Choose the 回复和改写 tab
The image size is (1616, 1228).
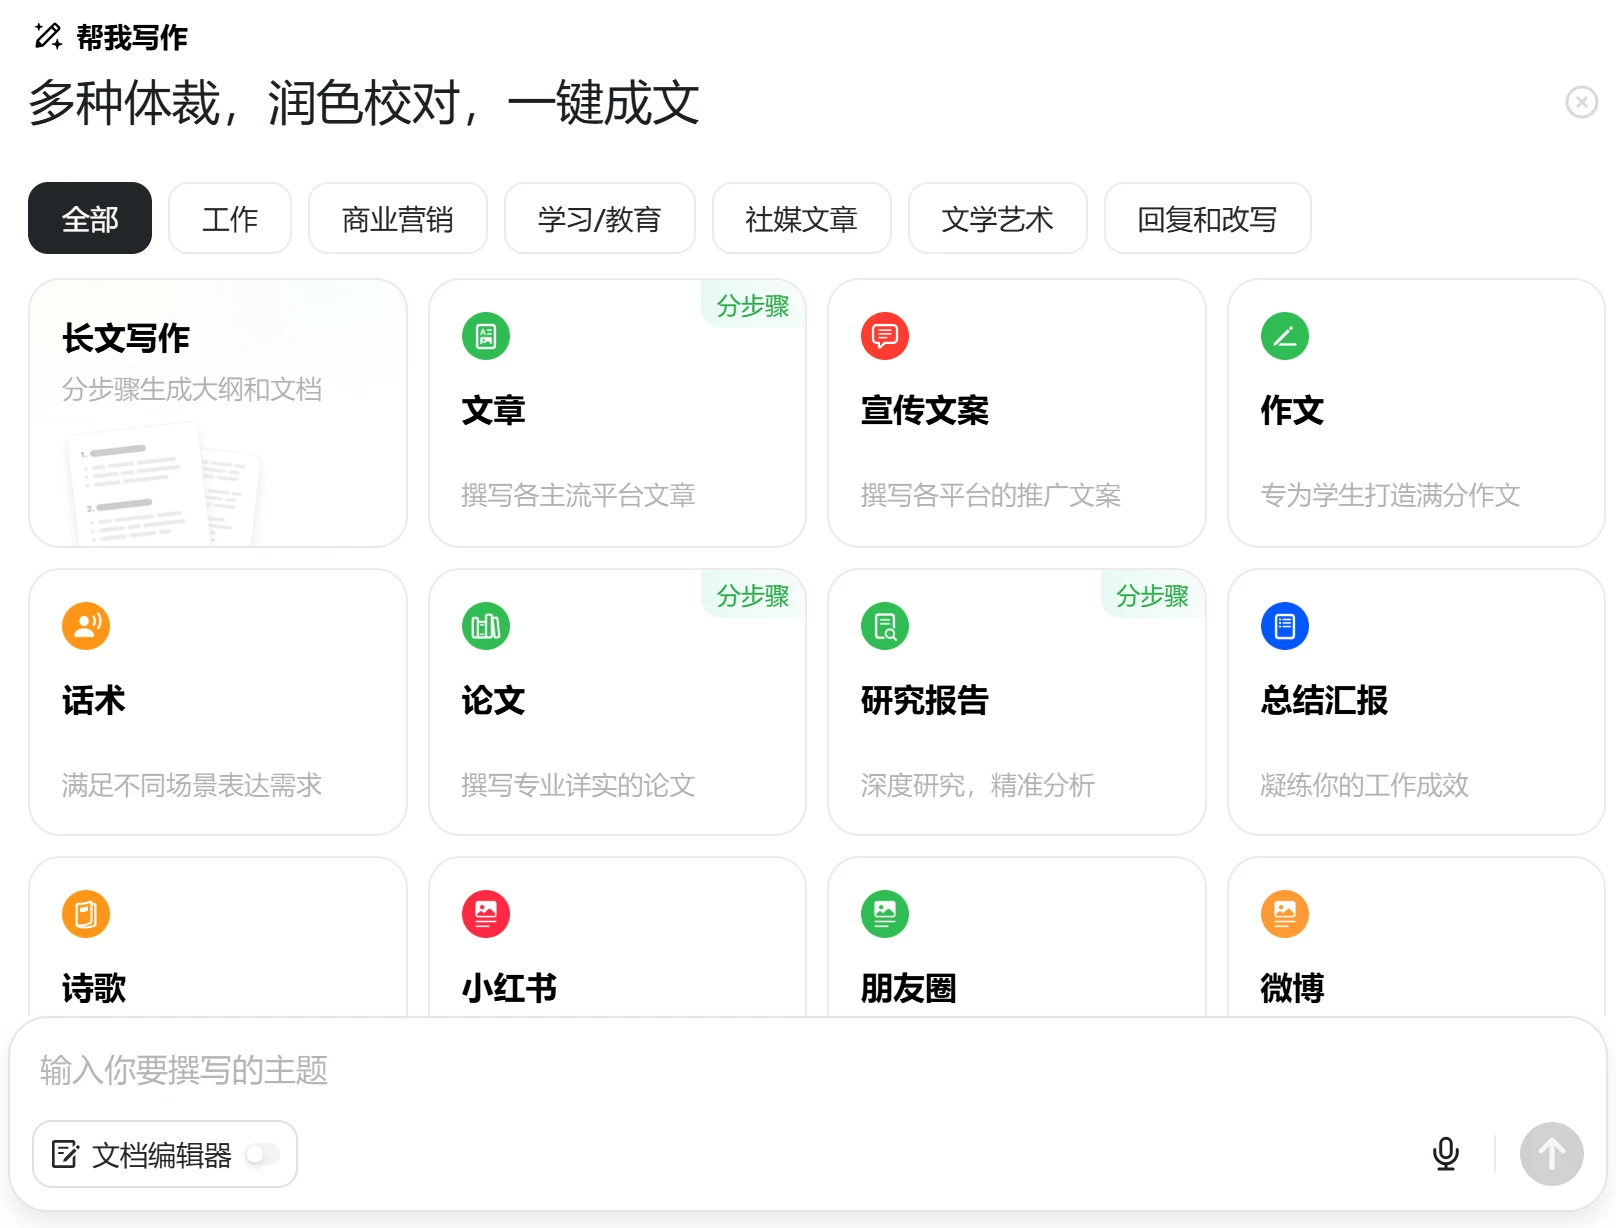[x=1207, y=219]
